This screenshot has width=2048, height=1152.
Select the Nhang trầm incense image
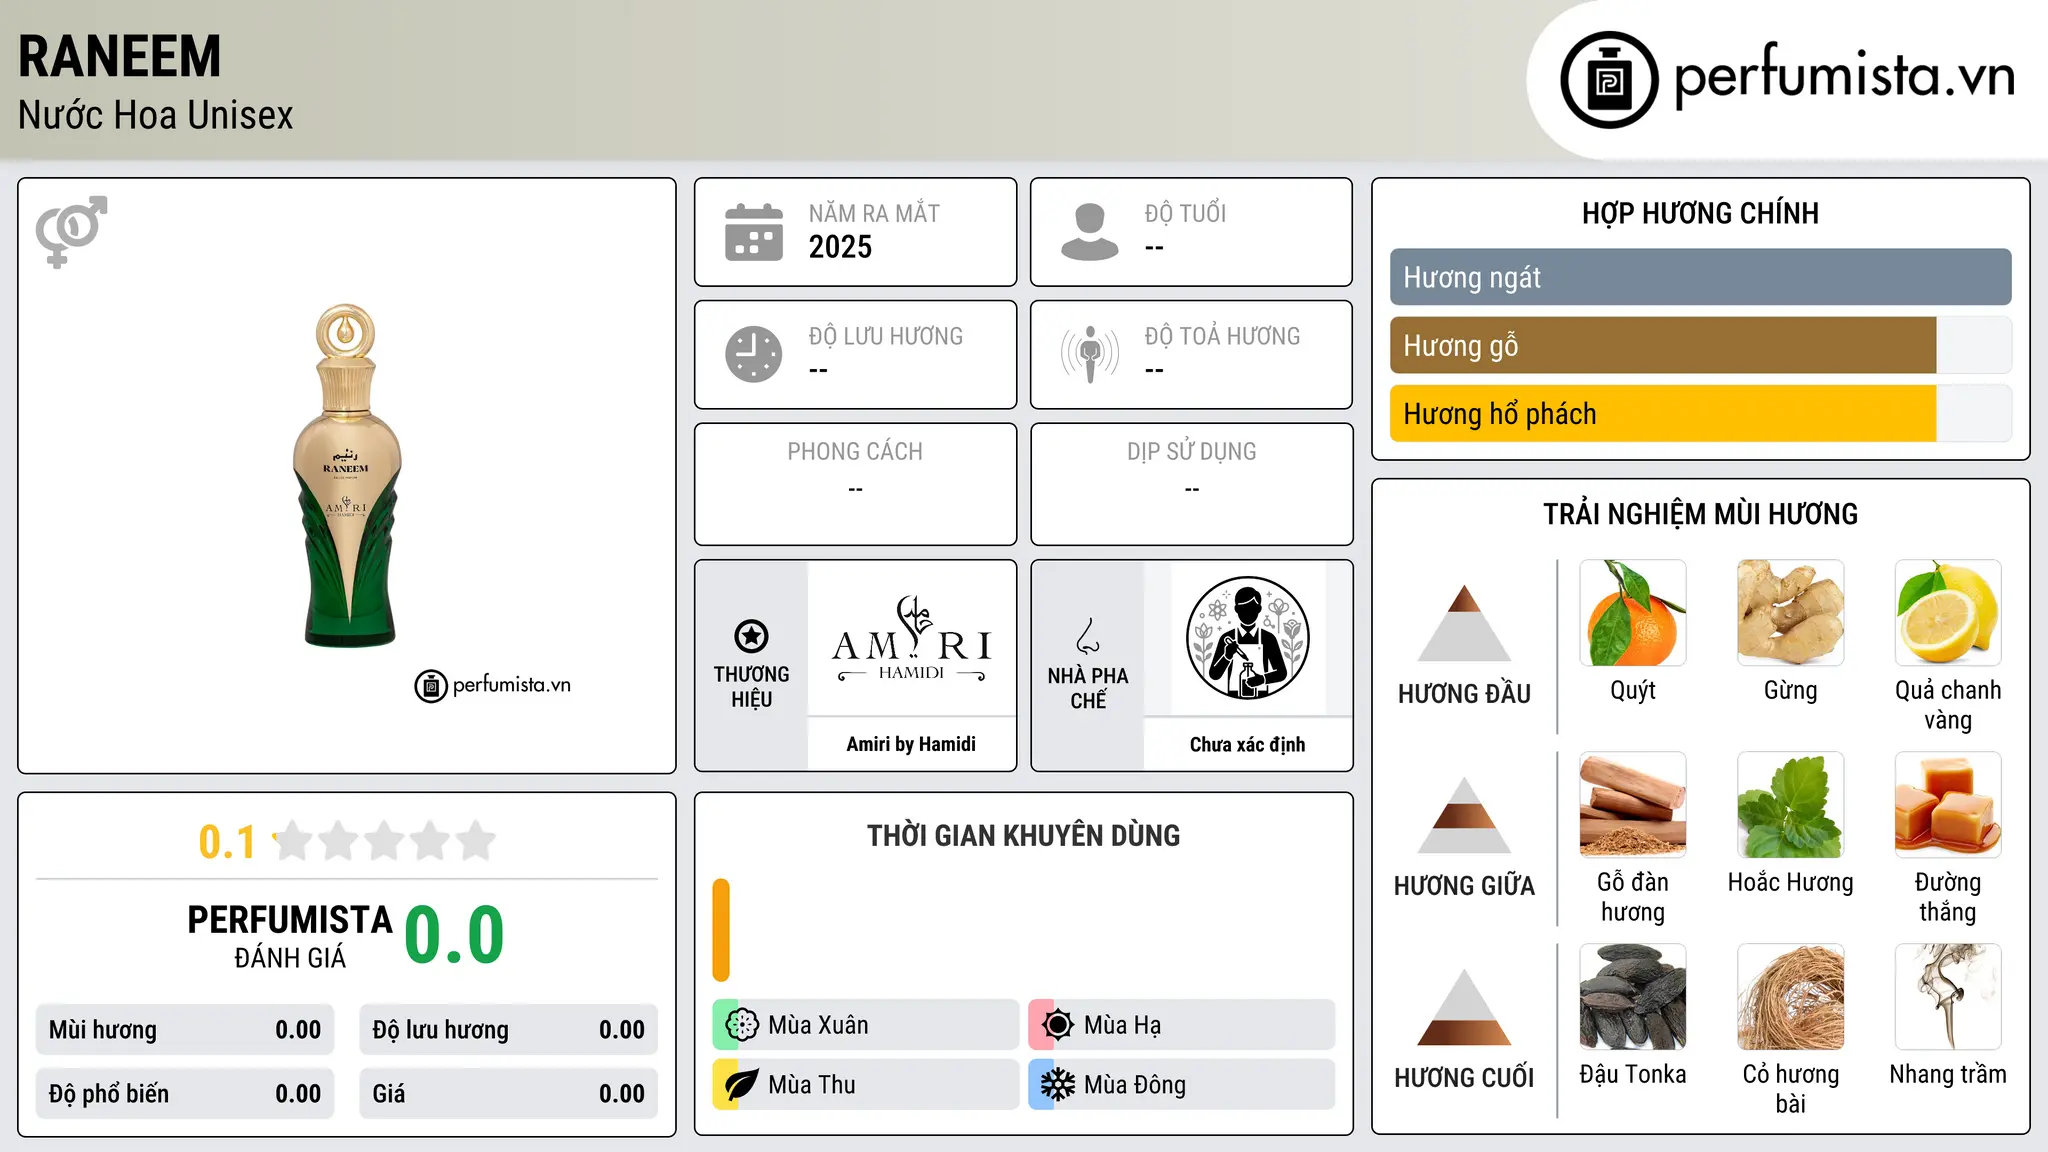pyautogui.click(x=1948, y=997)
